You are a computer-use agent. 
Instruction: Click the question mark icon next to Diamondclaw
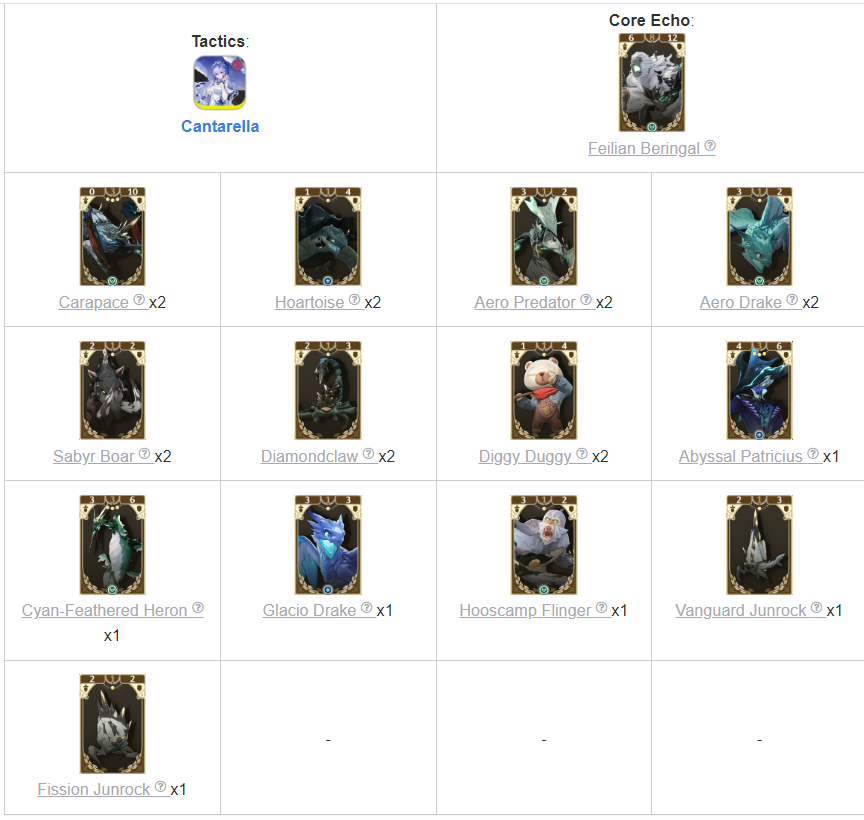368,454
